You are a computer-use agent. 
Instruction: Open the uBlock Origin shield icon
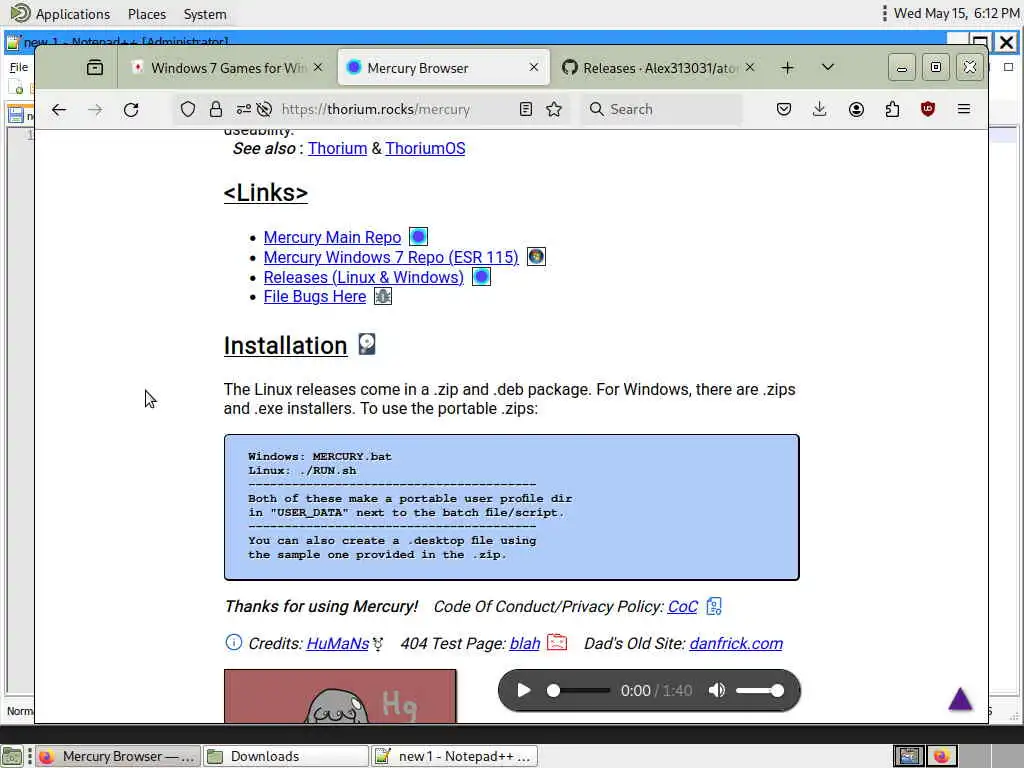(x=927, y=109)
